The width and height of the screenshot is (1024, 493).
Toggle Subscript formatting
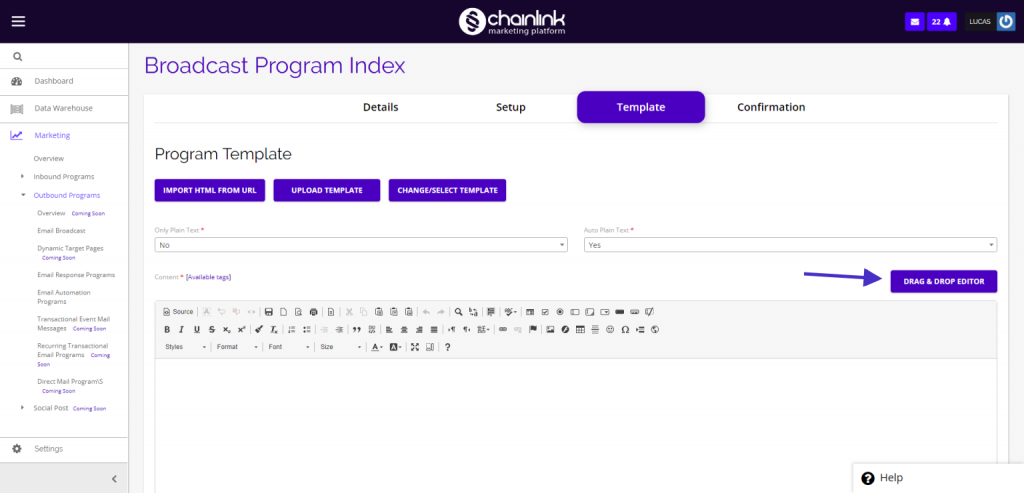tap(227, 329)
